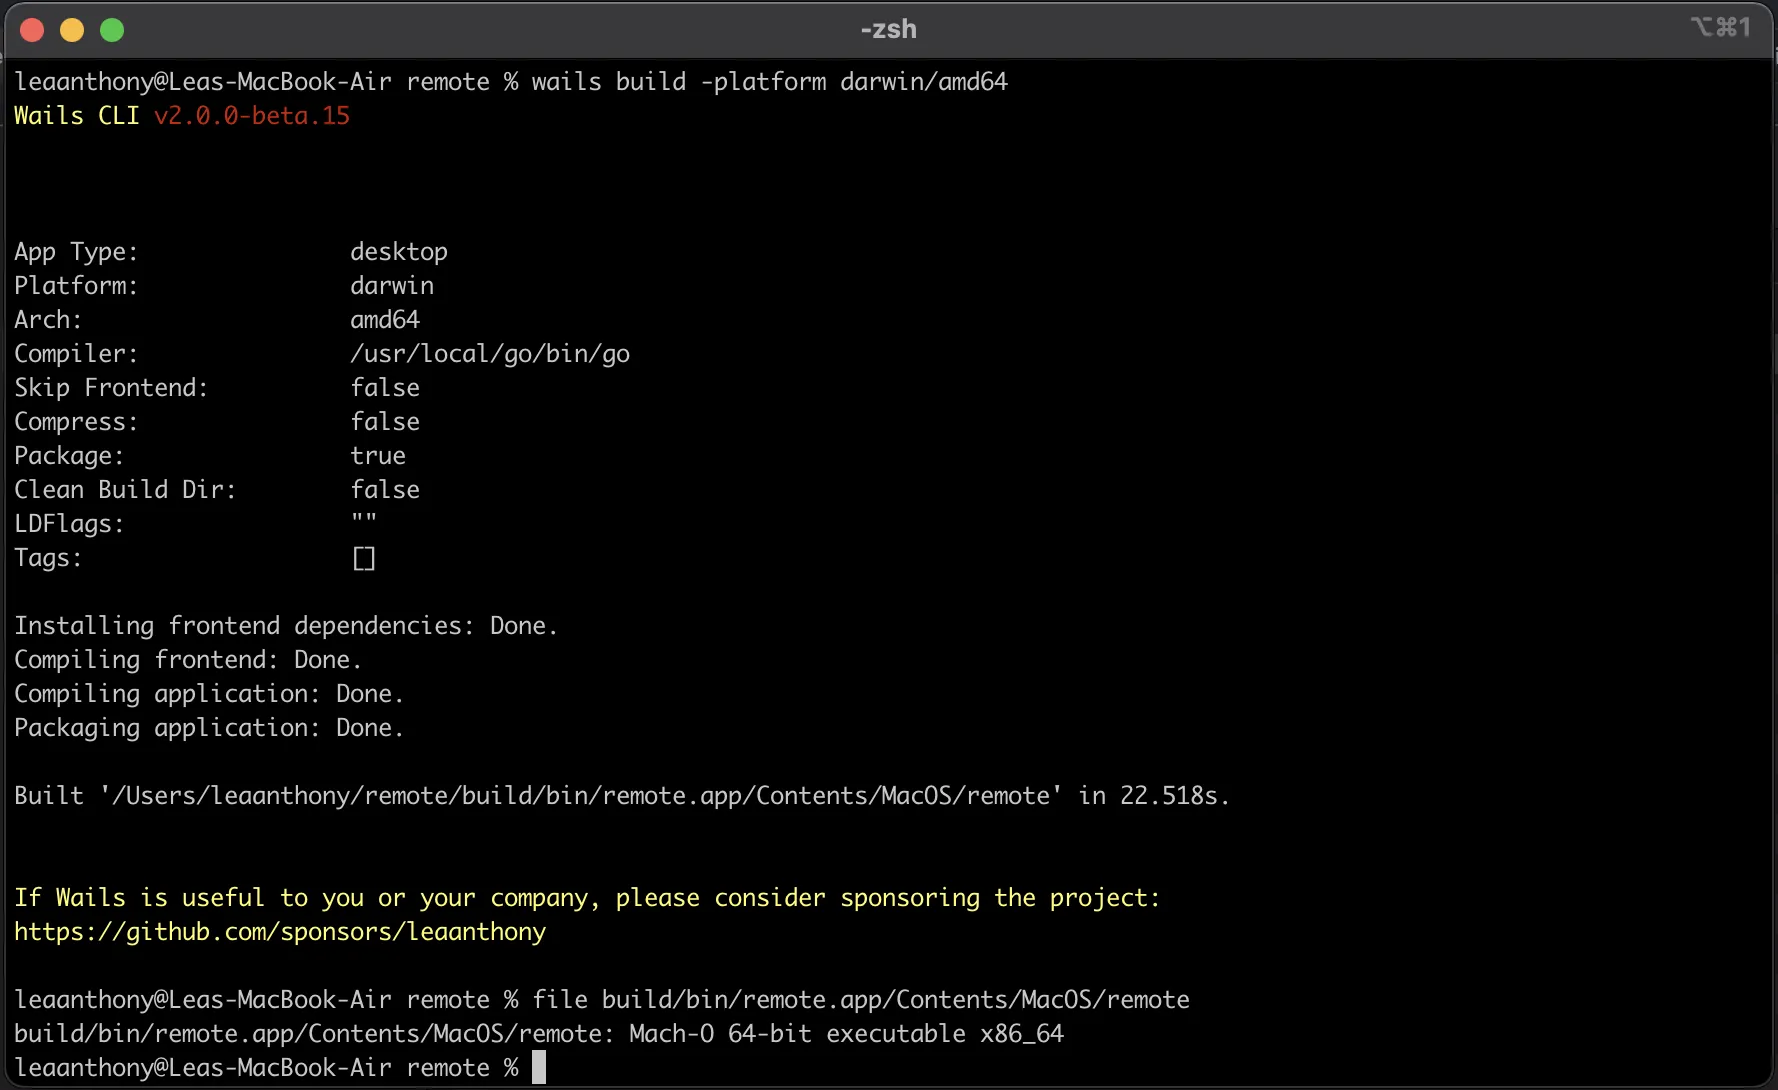Select the Wails CLI version text
This screenshot has height=1090, width=1778.
pyautogui.click(x=251, y=115)
